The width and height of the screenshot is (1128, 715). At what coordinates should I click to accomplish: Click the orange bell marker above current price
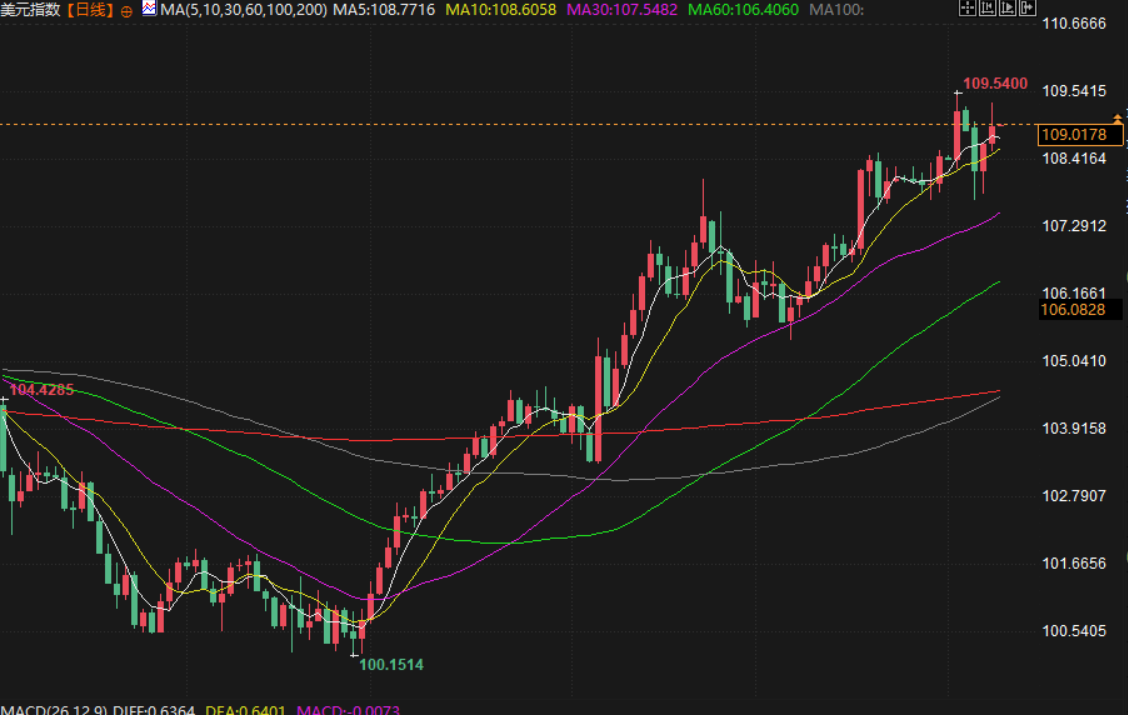[x=1117, y=120]
